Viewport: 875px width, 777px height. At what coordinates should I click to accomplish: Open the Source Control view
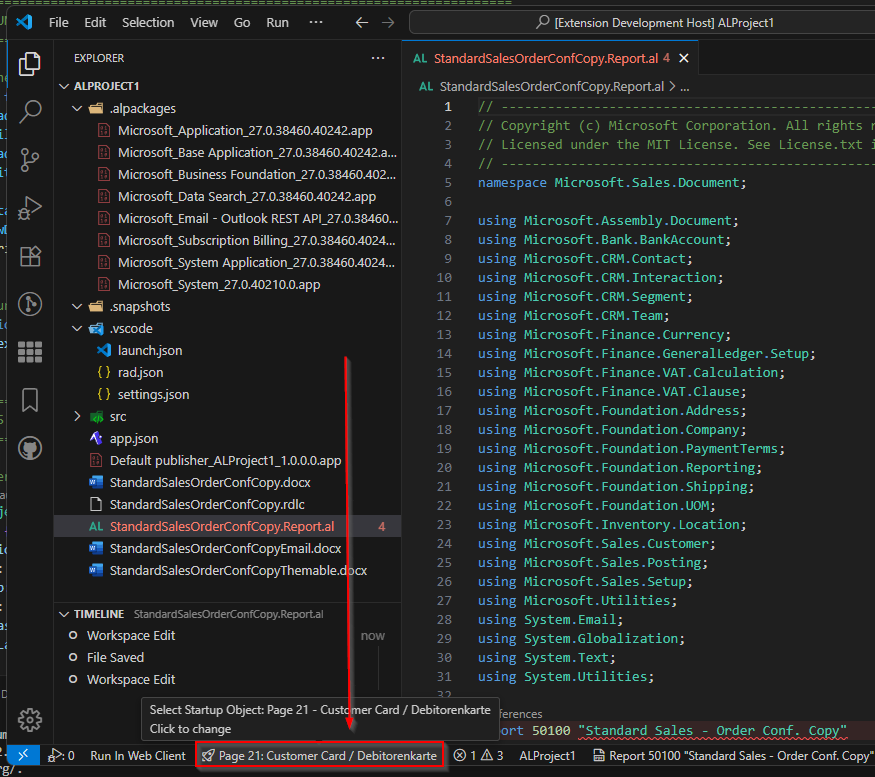click(x=30, y=159)
